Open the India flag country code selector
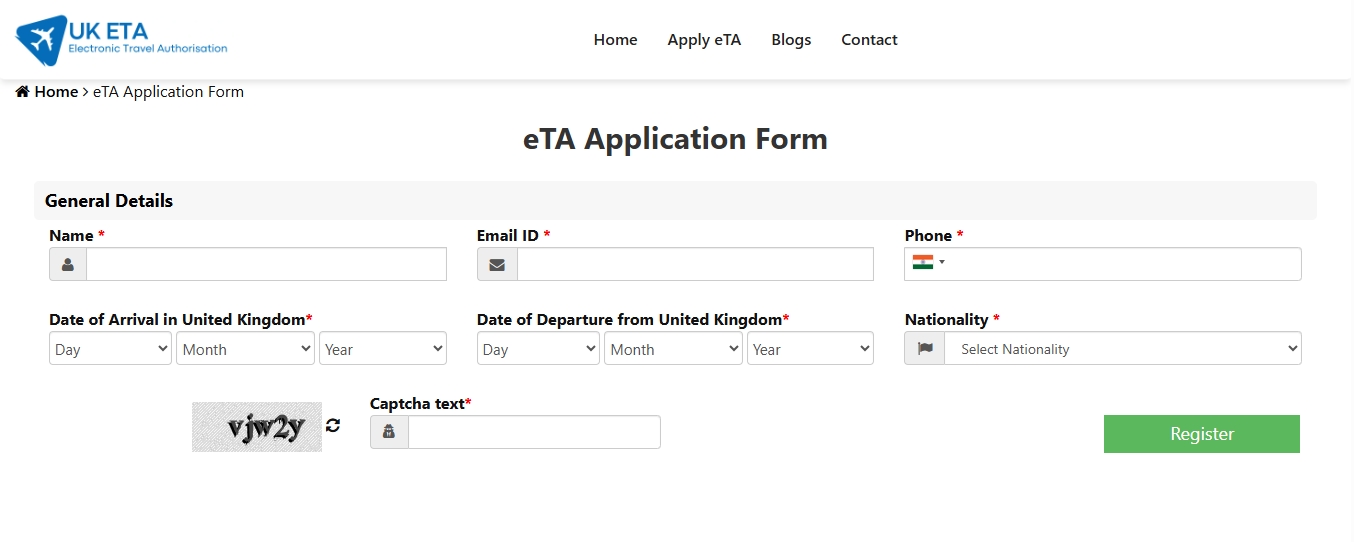 pyautogui.click(x=928, y=263)
